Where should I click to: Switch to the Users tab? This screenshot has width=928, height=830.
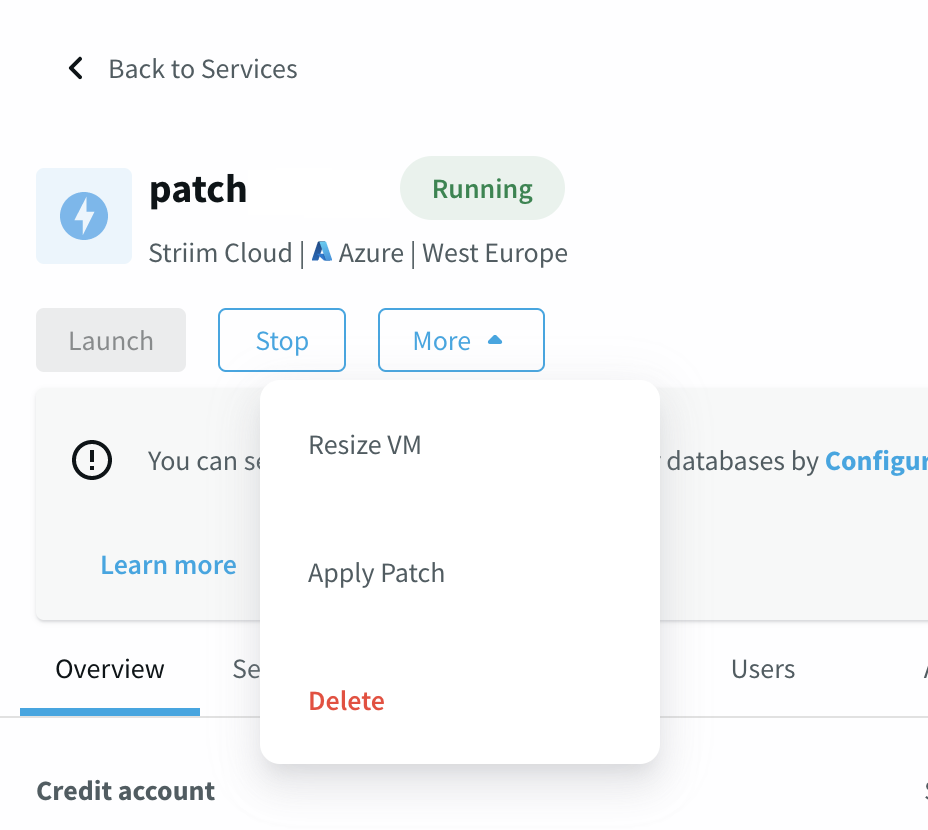coord(763,670)
